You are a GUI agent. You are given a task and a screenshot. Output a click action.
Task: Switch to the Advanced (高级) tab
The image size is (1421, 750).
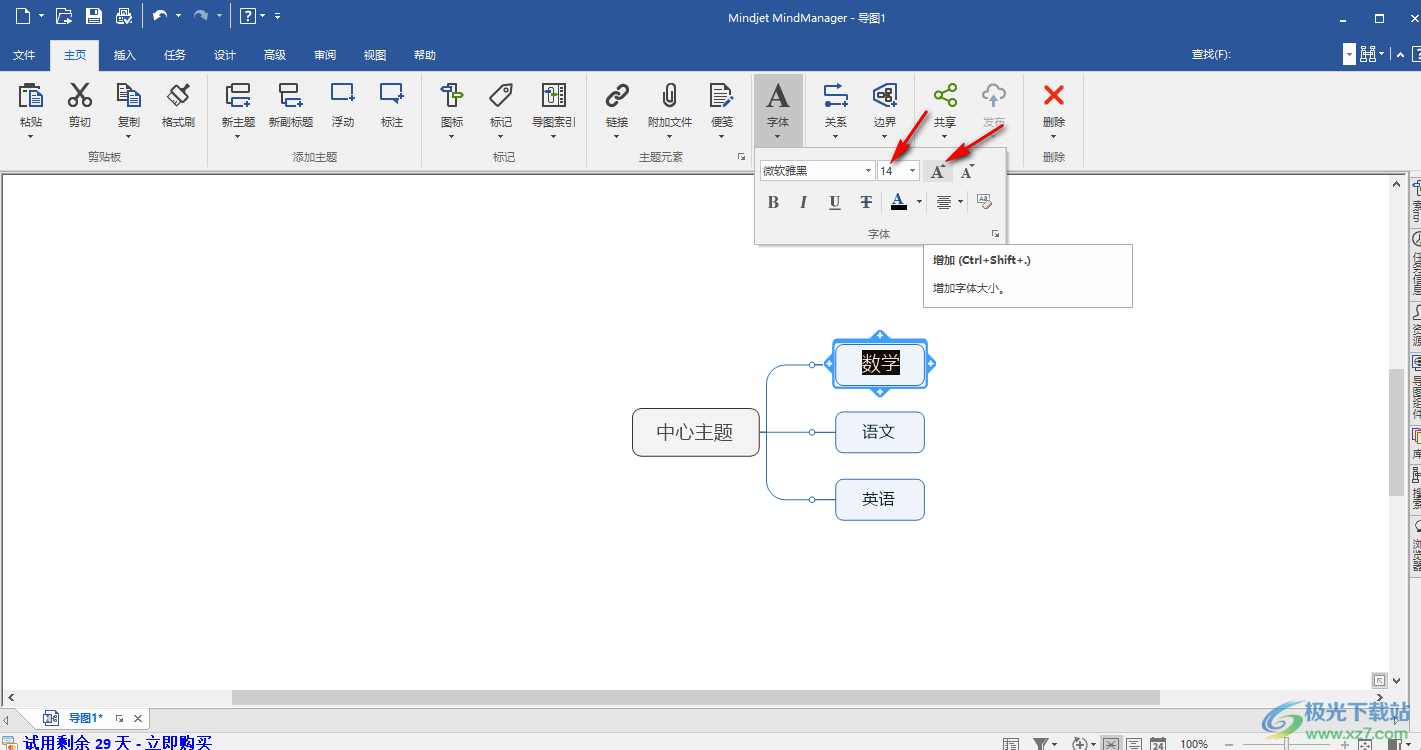275,55
